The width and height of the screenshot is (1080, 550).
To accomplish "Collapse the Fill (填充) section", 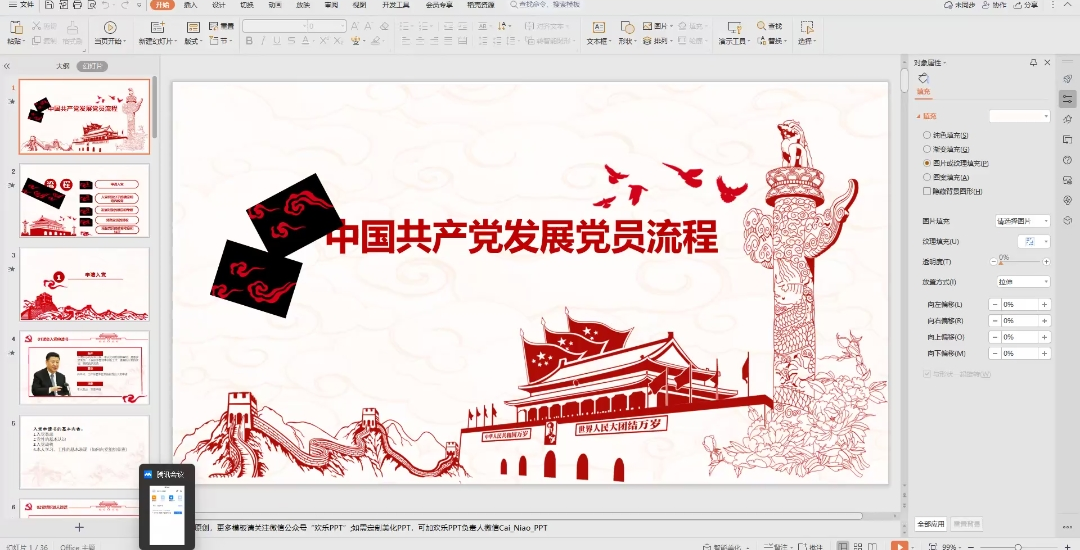I will tap(918, 116).
